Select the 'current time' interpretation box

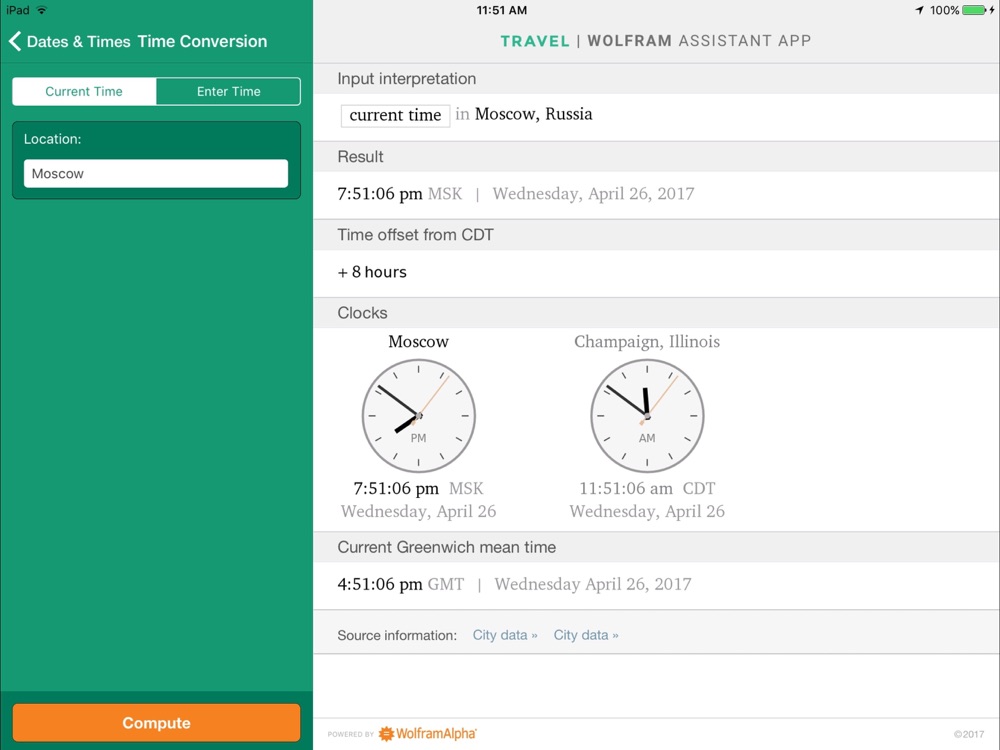[x=395, y=115]
